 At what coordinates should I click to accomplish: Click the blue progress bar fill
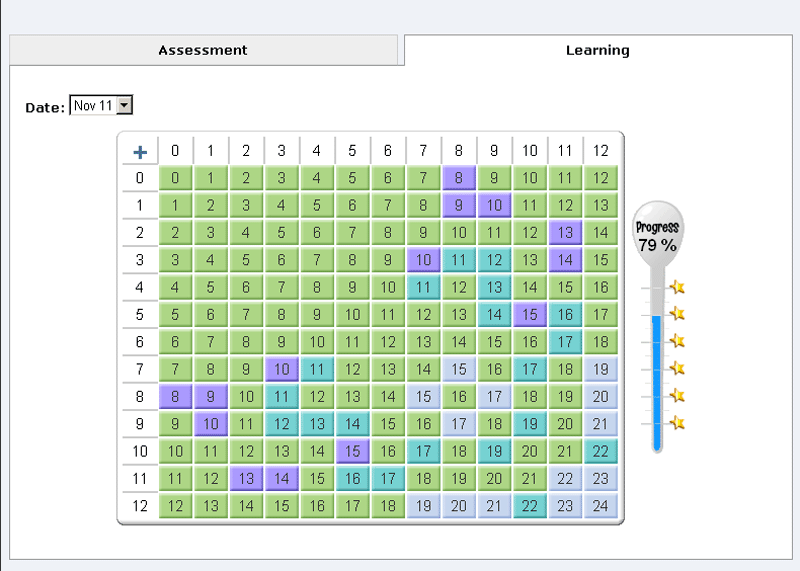657,383
